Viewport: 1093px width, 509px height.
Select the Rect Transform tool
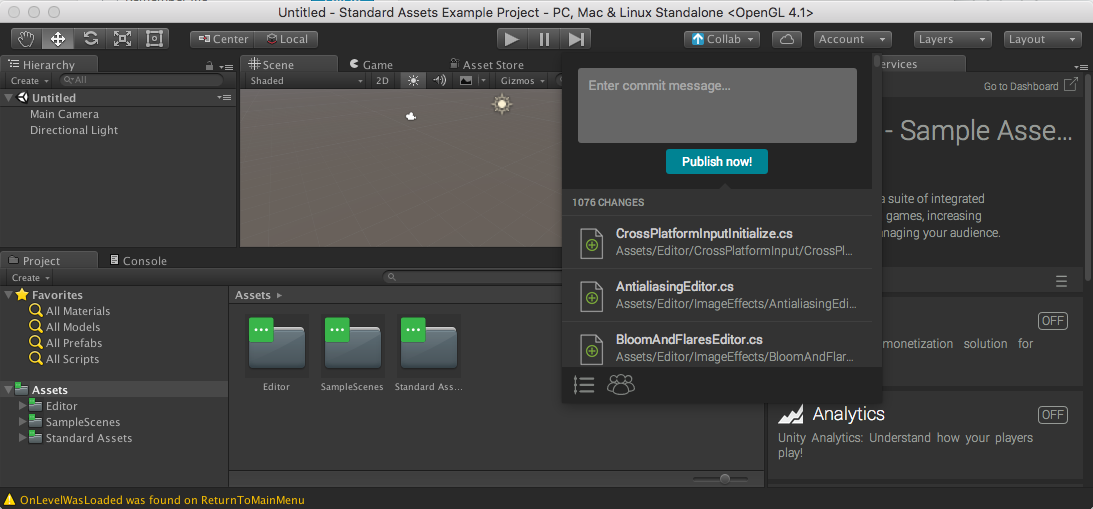coord(153,39)
